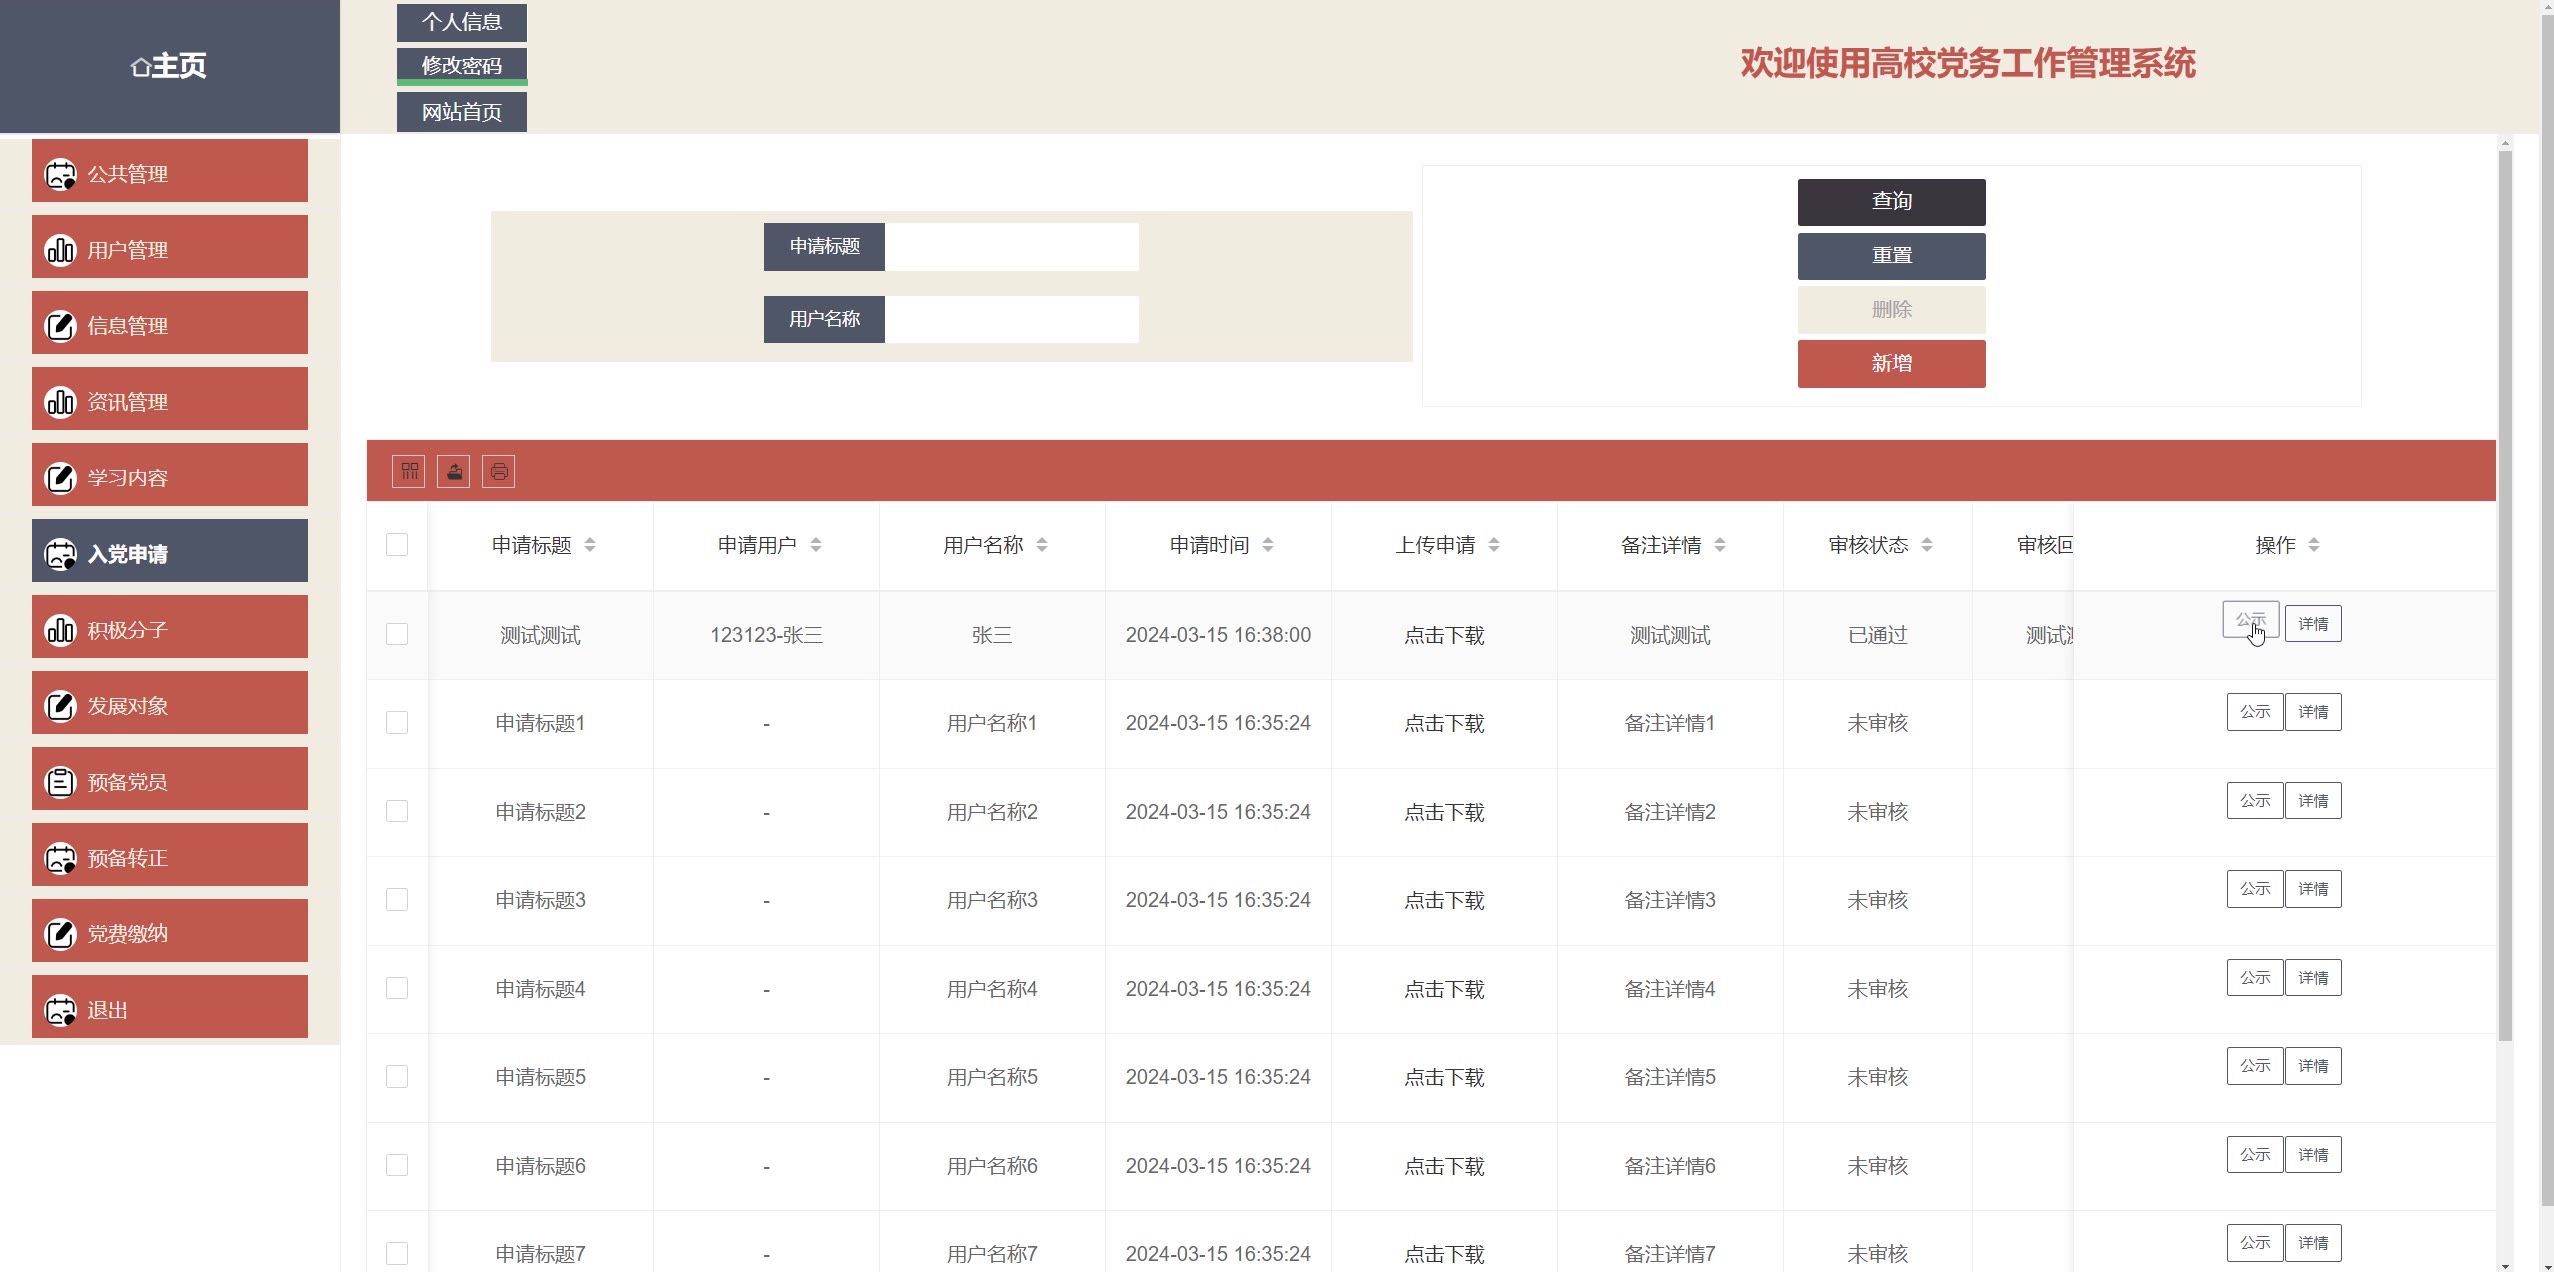Toggle the select-all checkbox in table header
The image size is (2554, 1272).
click(x=397, y=545)
